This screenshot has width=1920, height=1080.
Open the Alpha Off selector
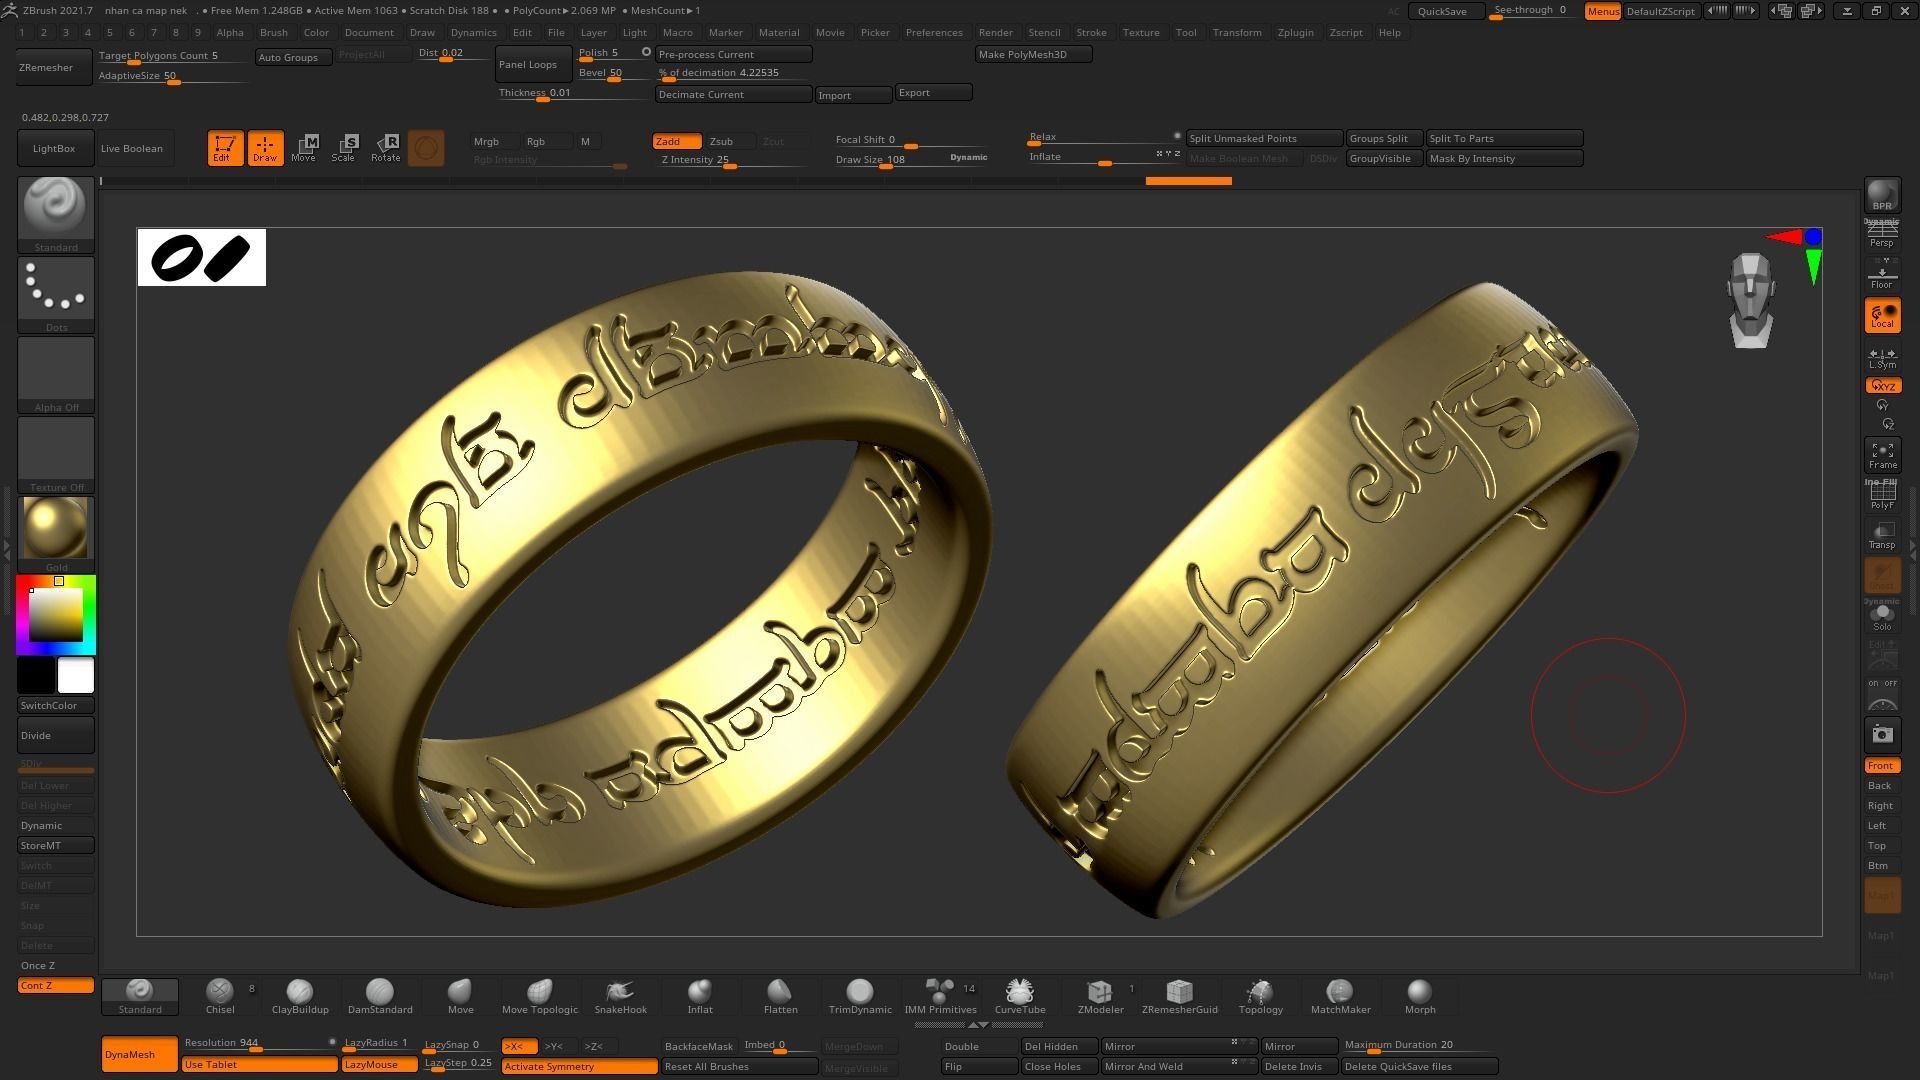click(x=56, y=375)
